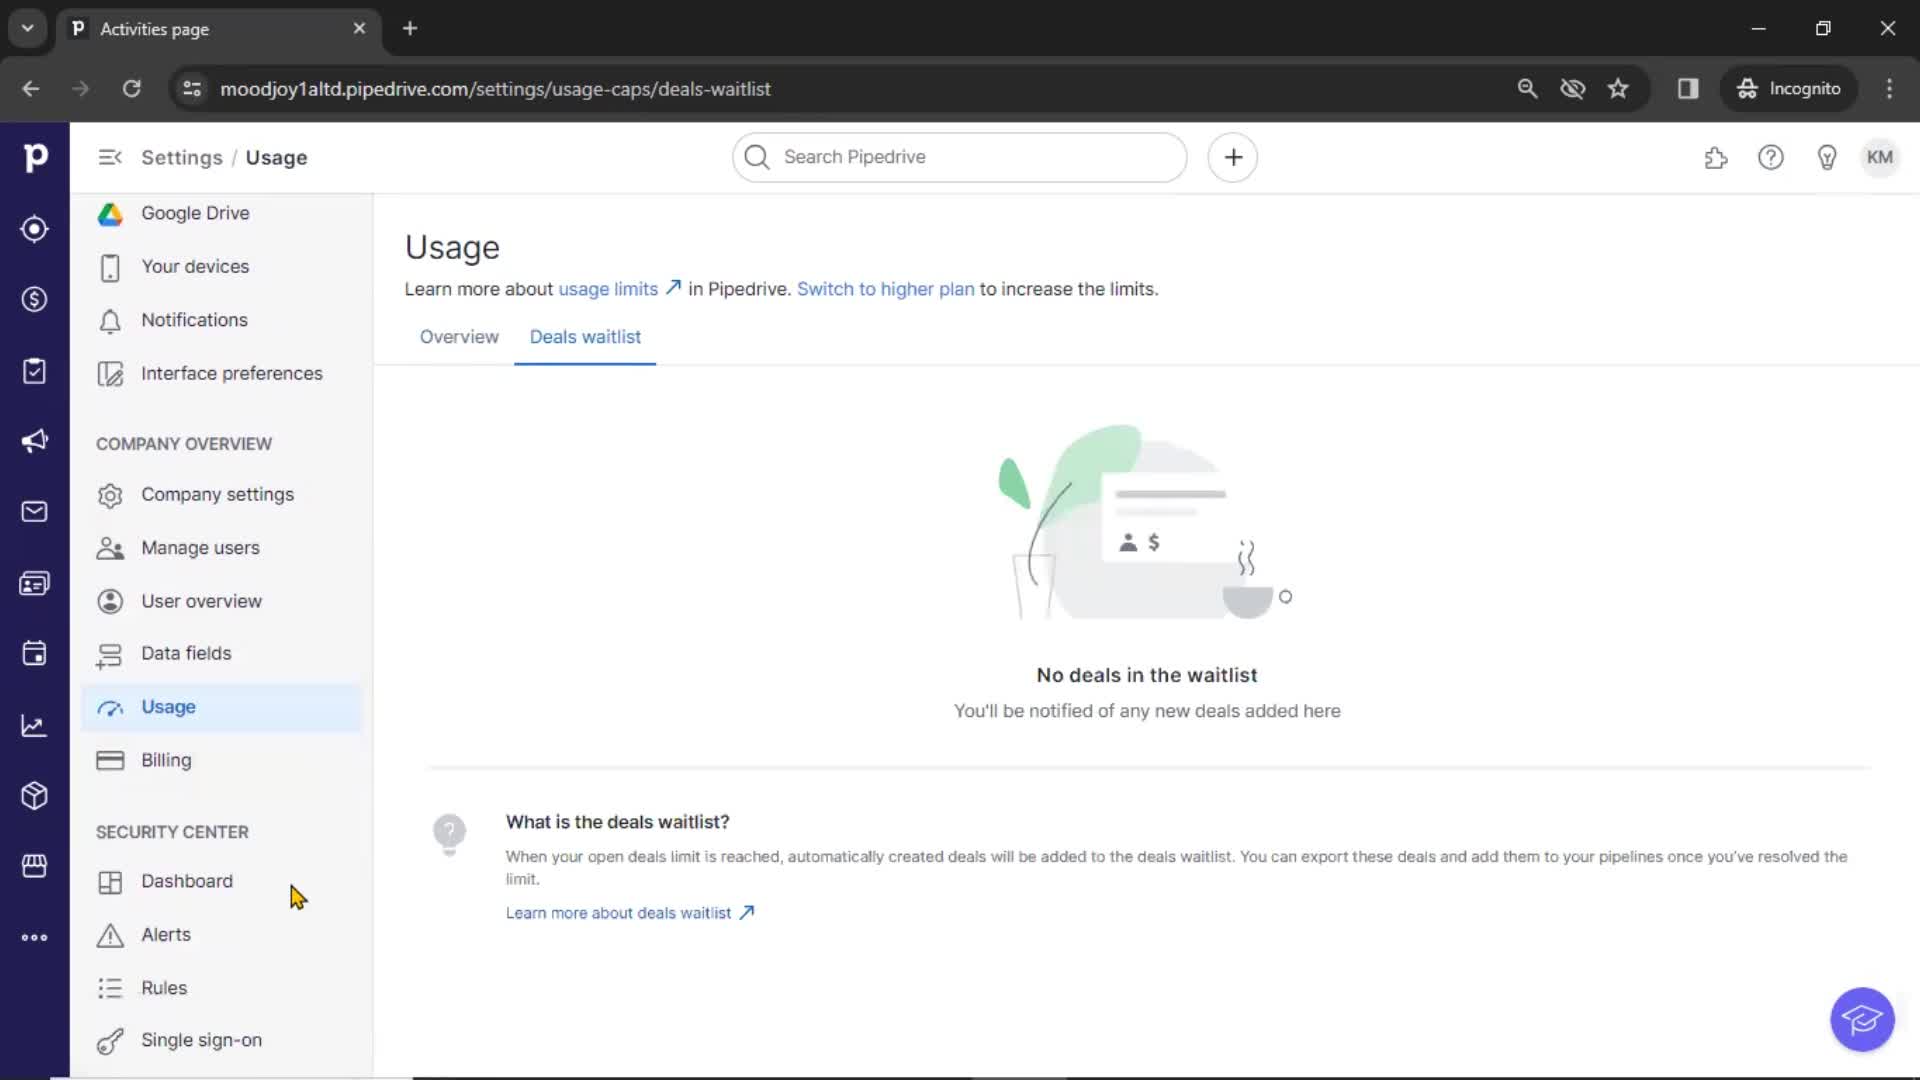
Task: Expand the Settings sidebar menu toggle
Action: pos(109,157)
